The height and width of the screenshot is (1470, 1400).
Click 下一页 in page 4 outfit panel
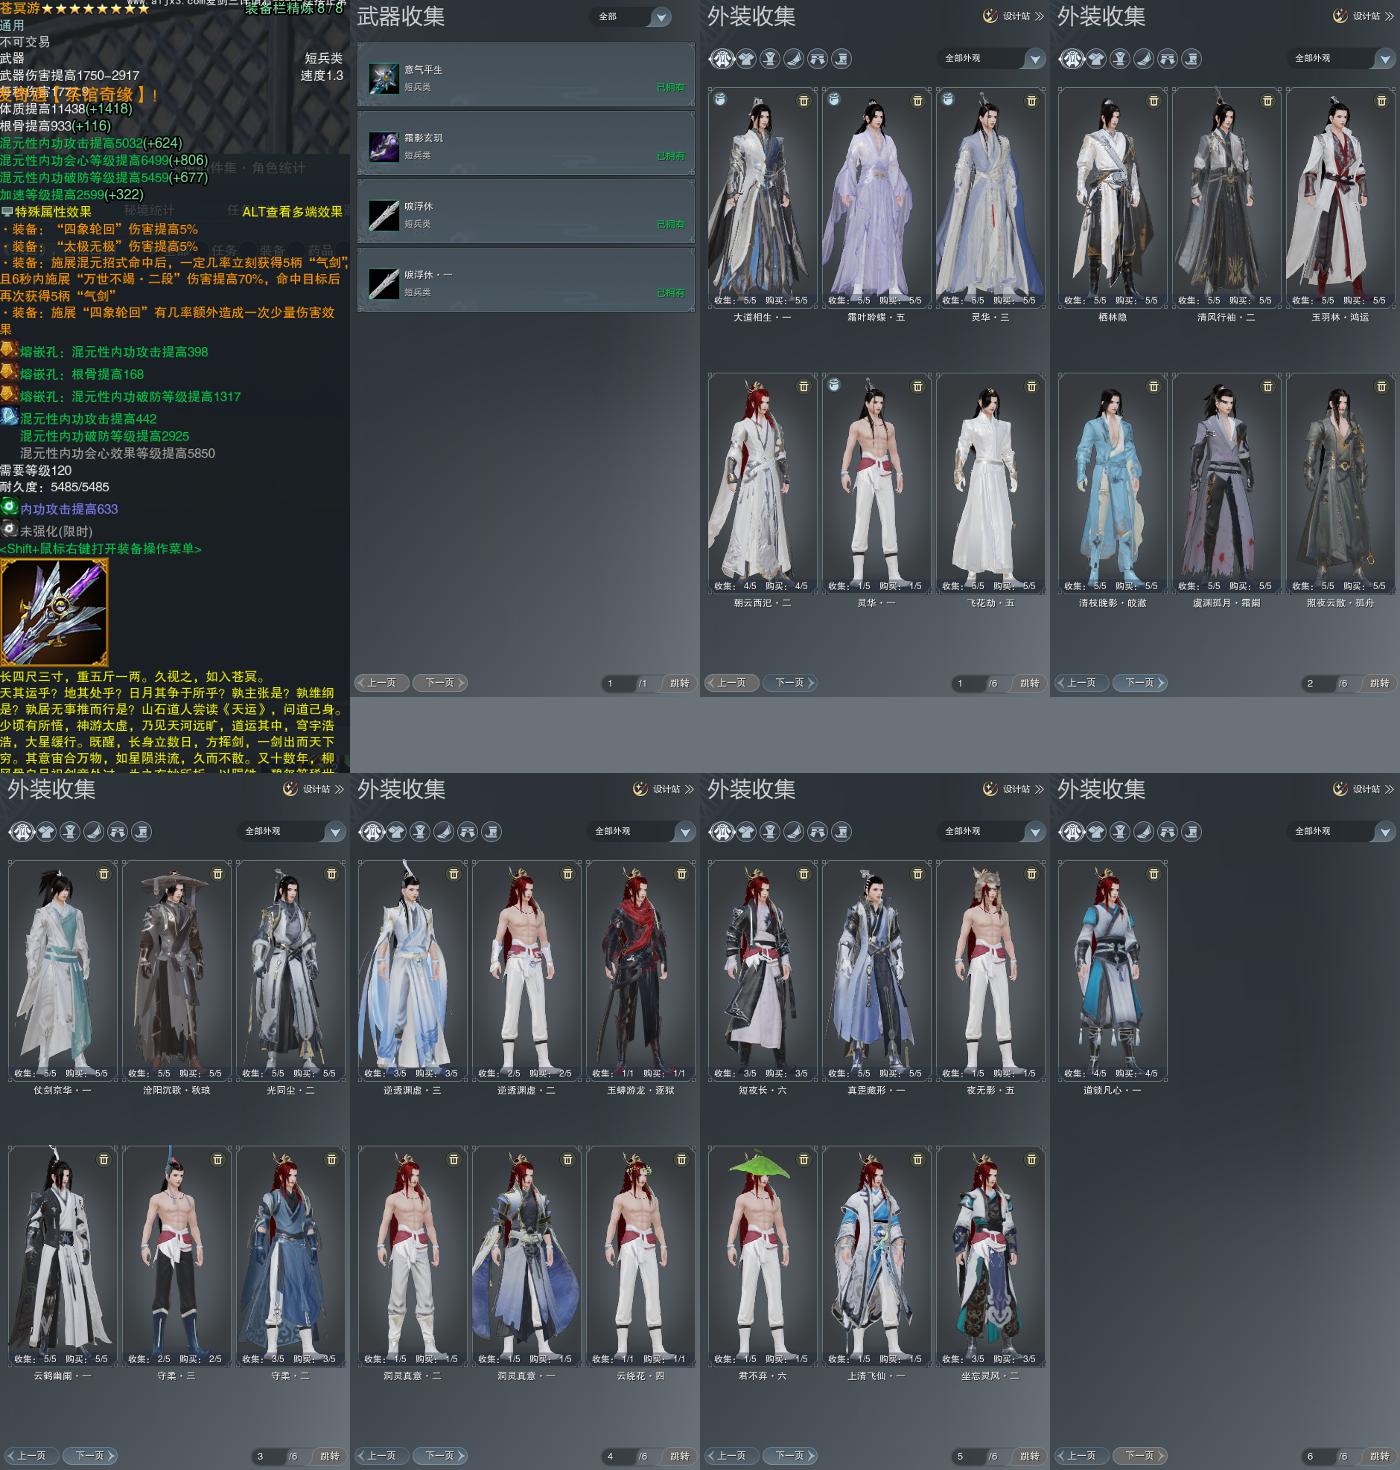[441, 1456]
